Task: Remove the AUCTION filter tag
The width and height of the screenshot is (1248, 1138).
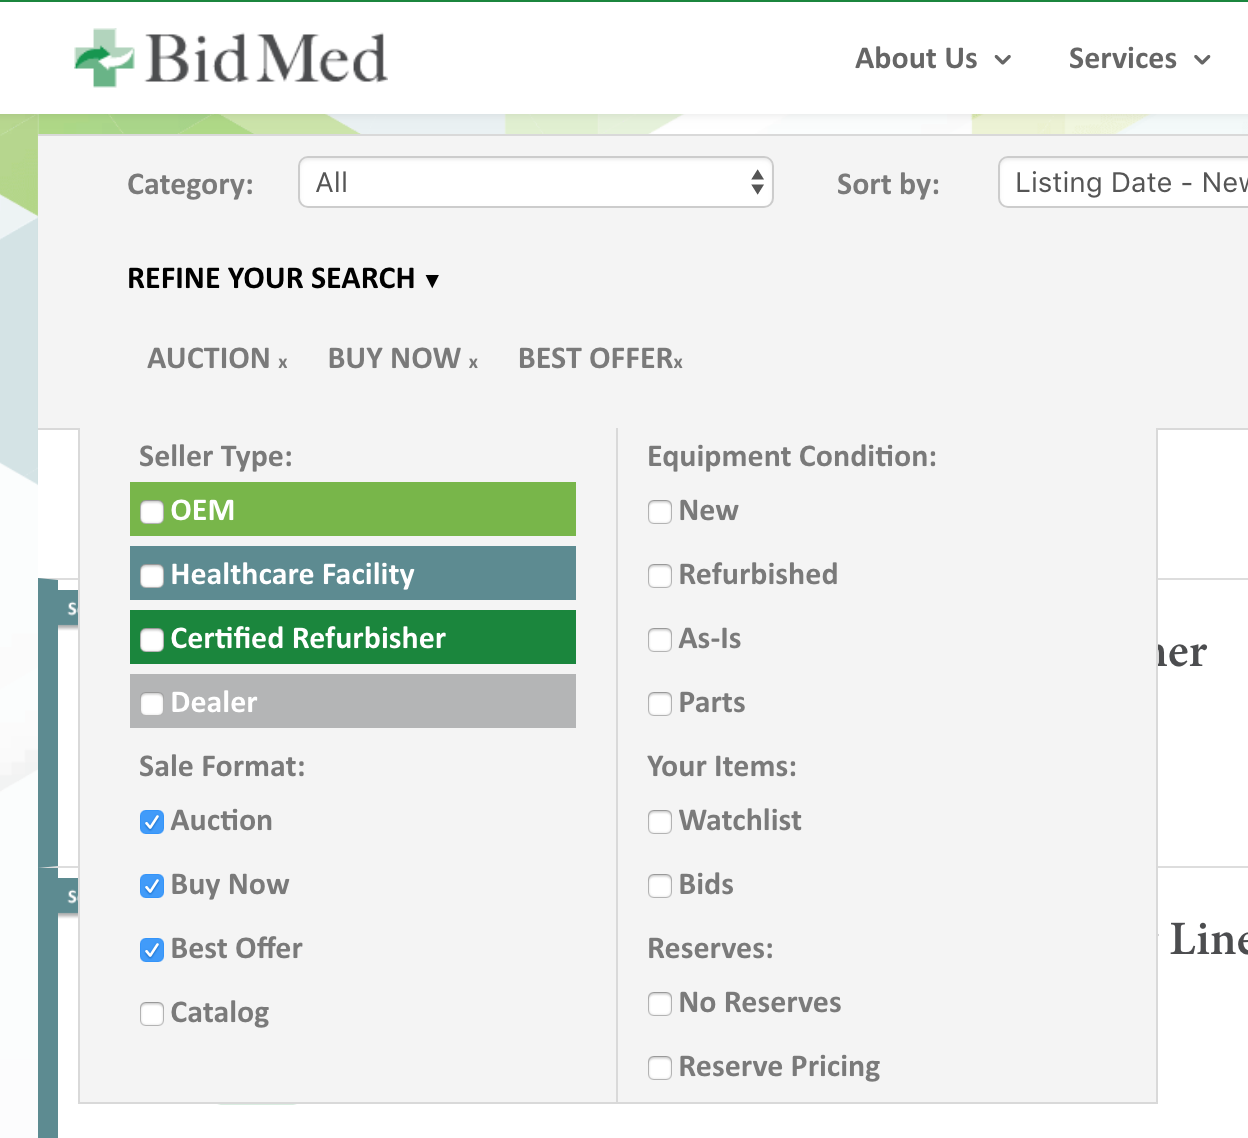Action: pyautogui.click(x=283, y=363)
